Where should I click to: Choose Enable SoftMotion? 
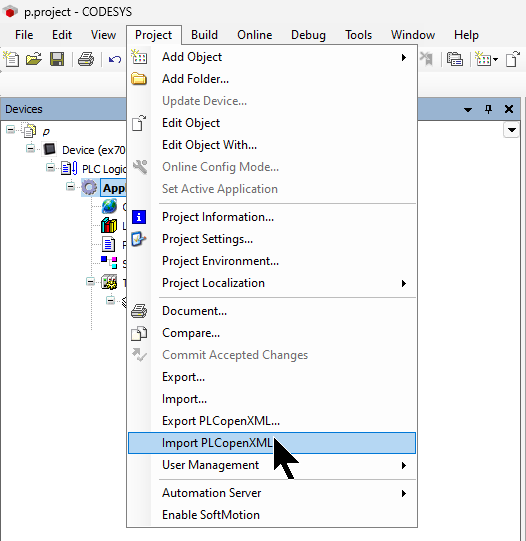(272, 515)
